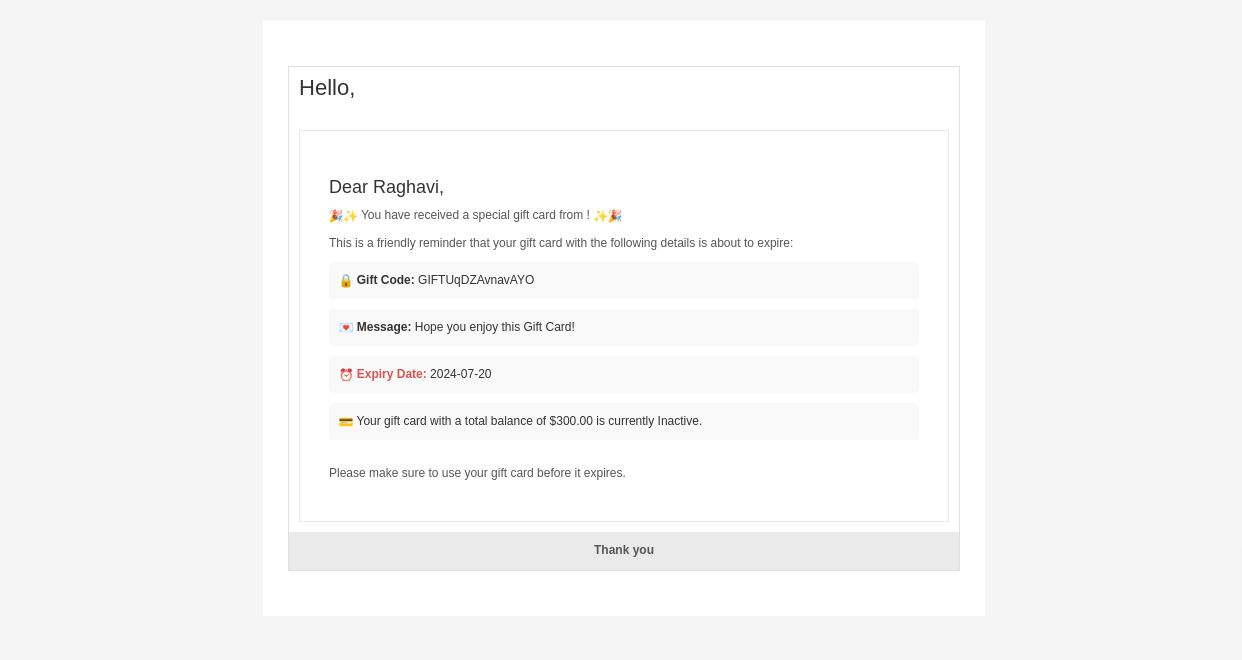
Task: Click the Hope you enjoy this Gift Card text
Action: point(494,327)
